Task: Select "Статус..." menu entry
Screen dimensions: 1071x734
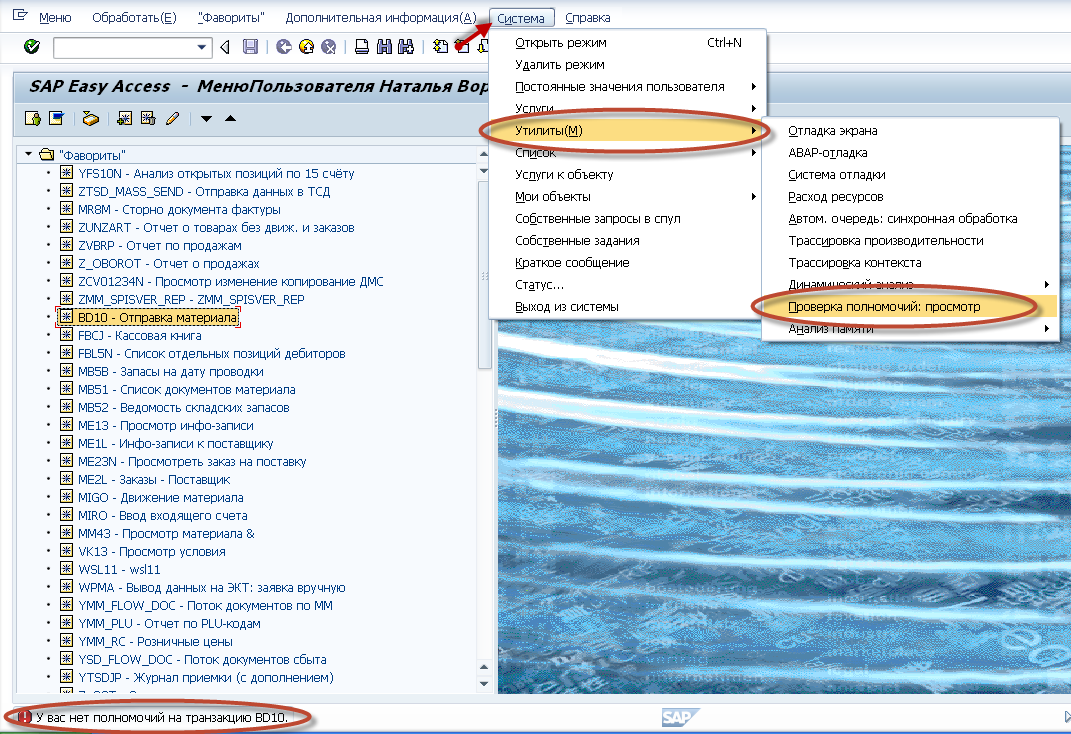Action: [628, 285]
